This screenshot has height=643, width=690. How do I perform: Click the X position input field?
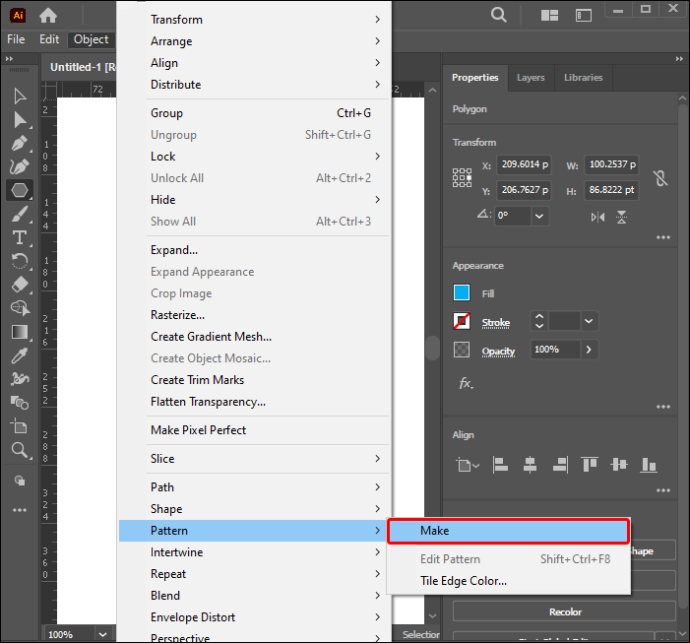tap(524, 165)
